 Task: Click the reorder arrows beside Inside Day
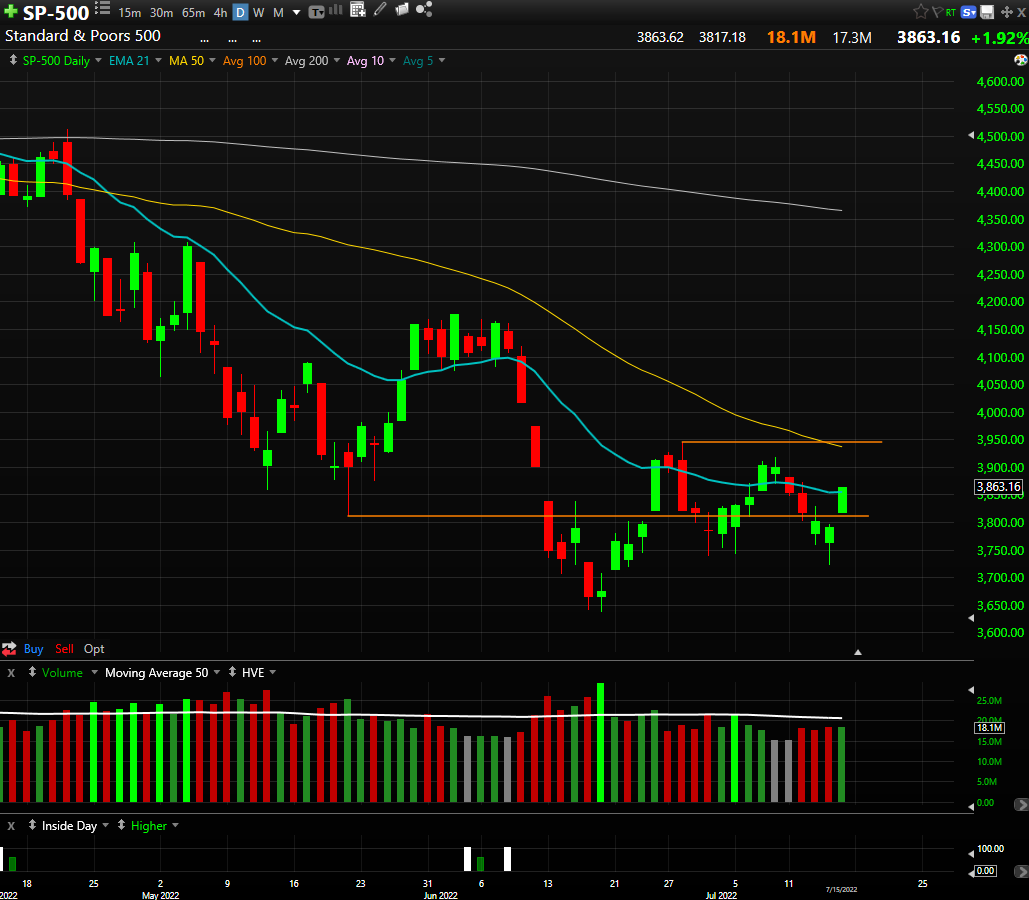coord(32,825)
